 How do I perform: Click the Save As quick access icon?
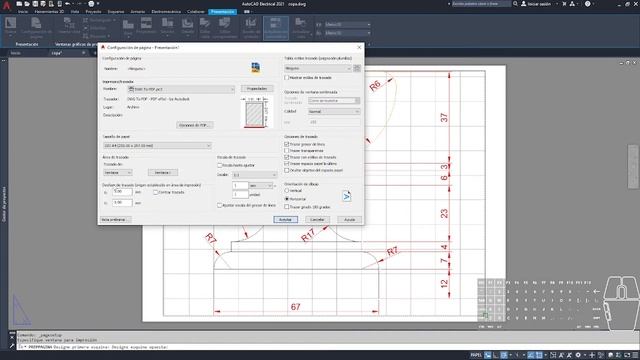coord(43,4)
